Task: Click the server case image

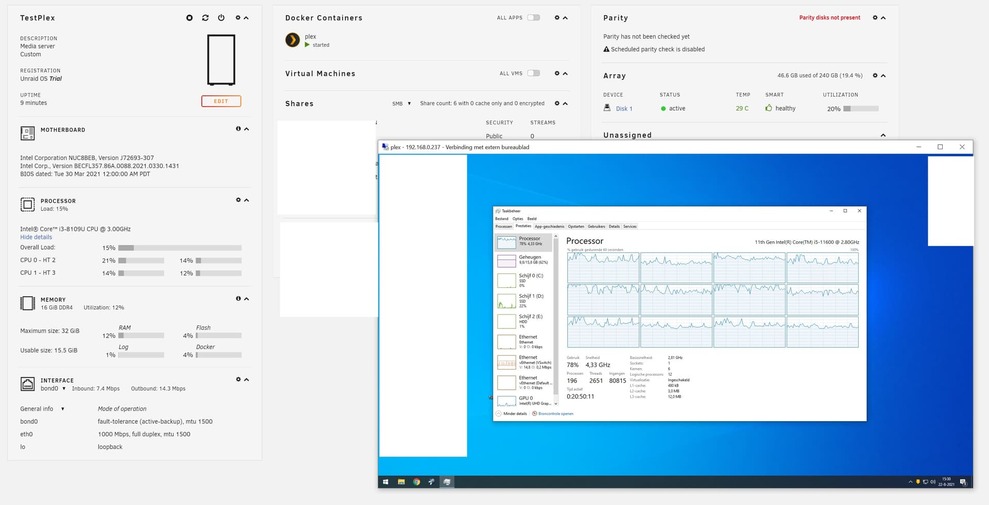Action: [221, 60]
